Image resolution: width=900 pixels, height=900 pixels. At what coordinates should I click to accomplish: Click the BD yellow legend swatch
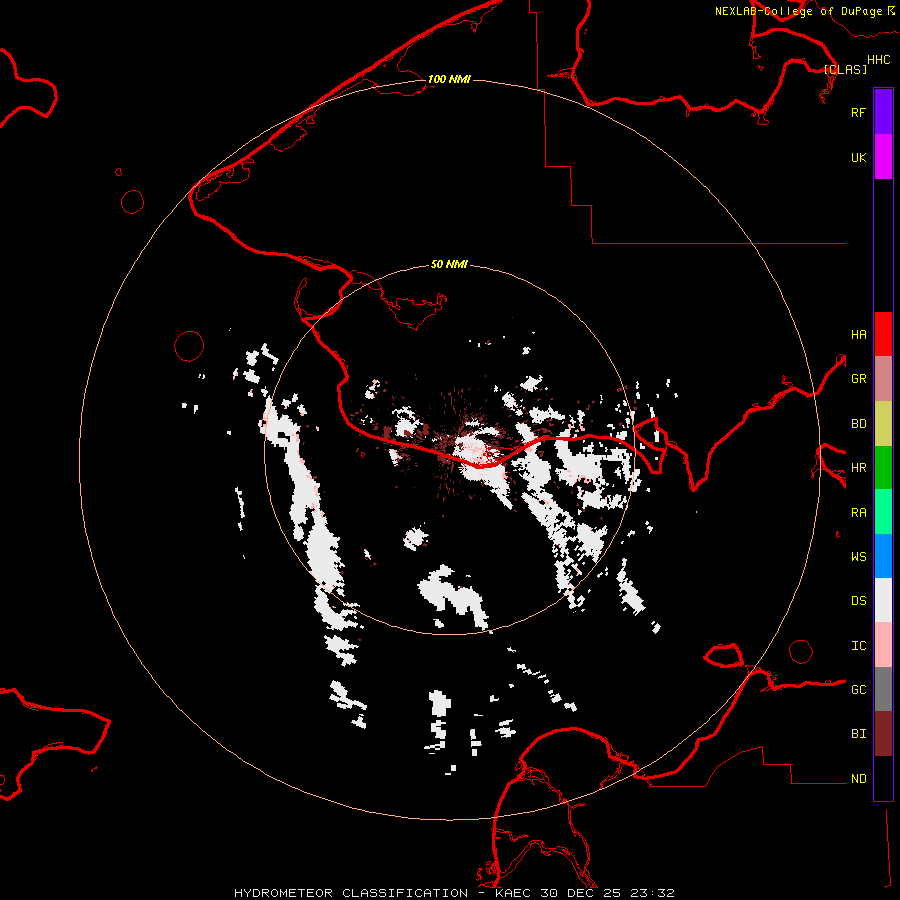883,424
